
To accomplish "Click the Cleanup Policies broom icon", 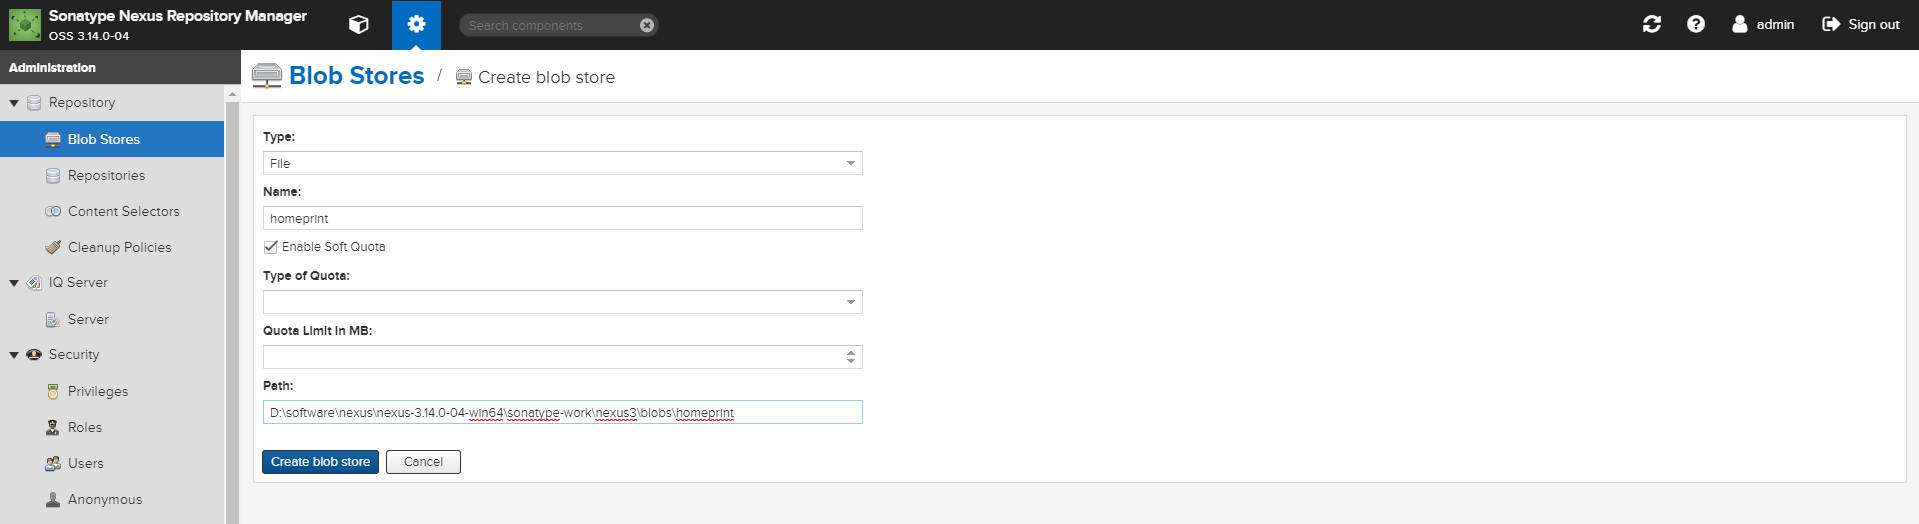I will (53, 247).
